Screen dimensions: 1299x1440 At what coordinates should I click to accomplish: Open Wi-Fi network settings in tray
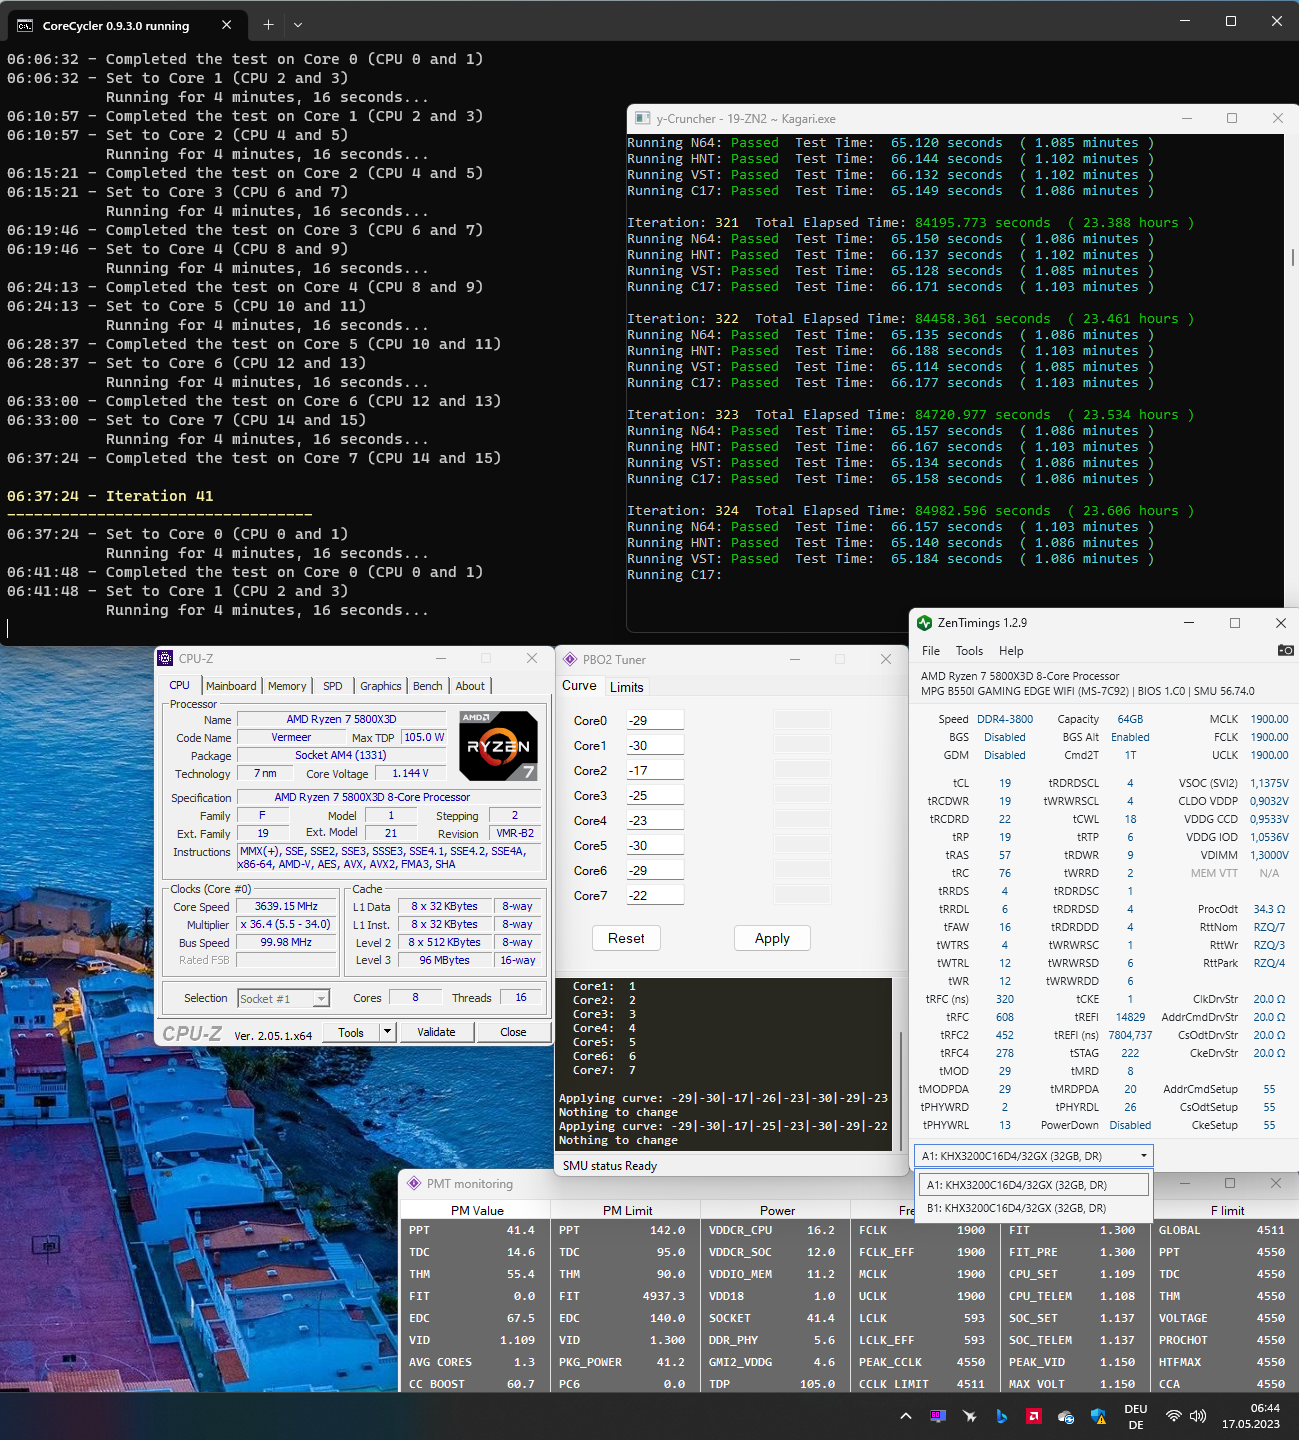[1174, 1416]
